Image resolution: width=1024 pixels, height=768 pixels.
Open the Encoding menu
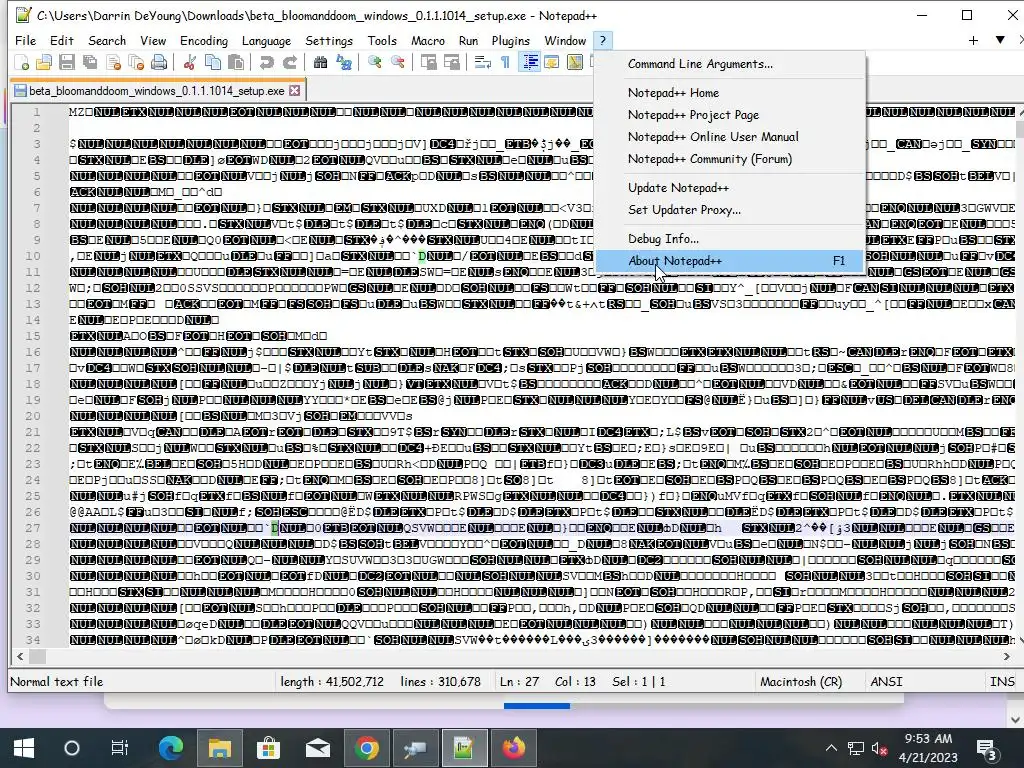coord(204,40)
